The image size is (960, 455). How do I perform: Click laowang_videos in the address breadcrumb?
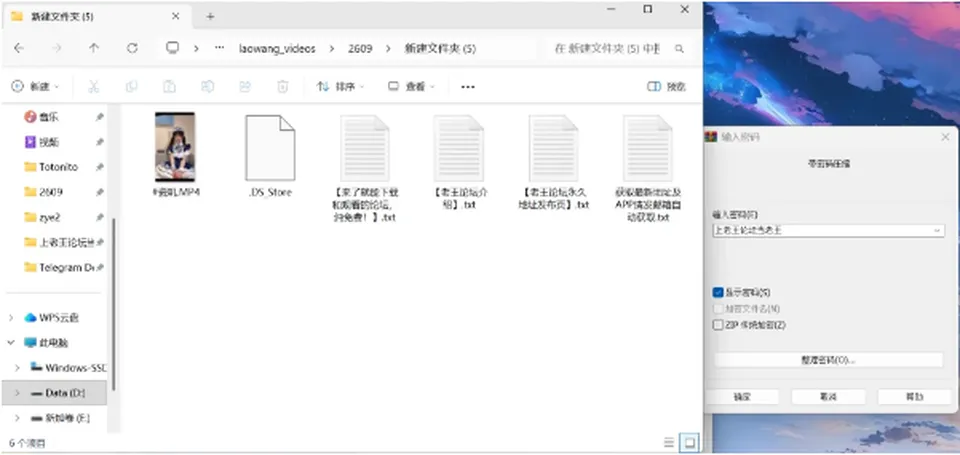coord(277,48)
